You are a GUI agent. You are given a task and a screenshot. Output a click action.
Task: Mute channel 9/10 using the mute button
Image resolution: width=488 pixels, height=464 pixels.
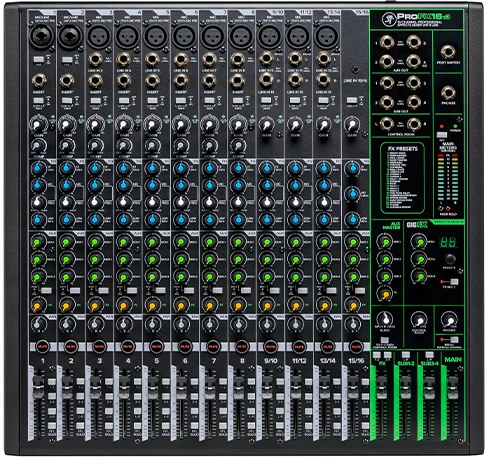[x=271, y=347]
